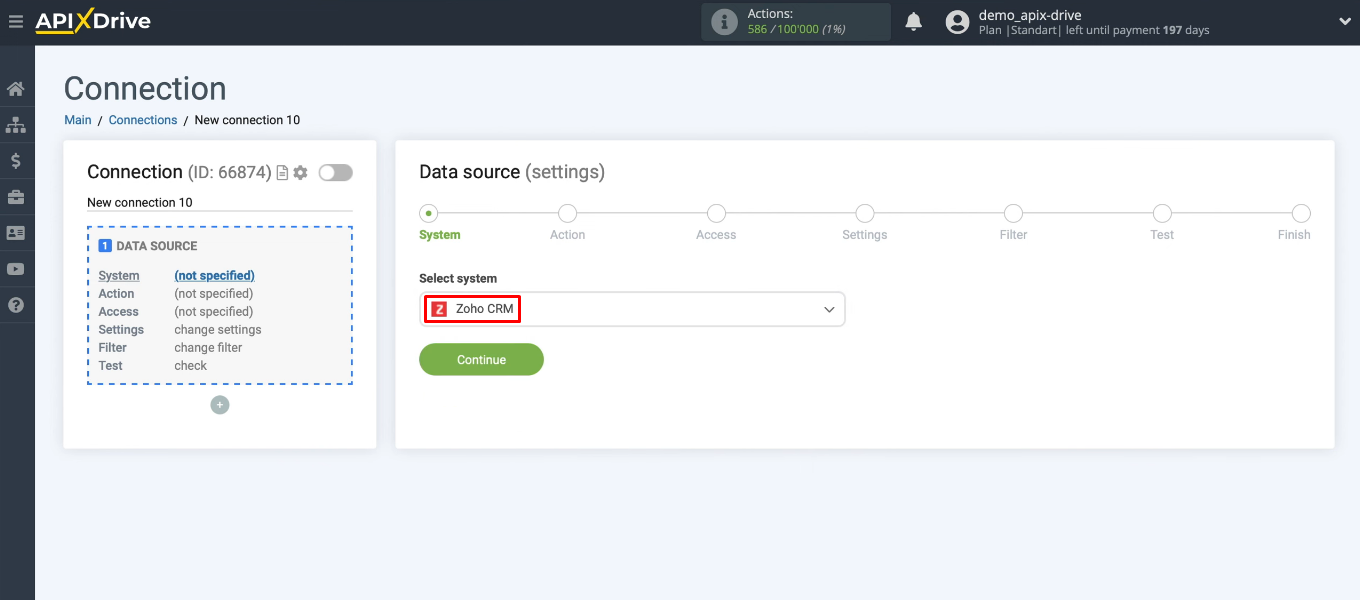Image resolution: width=1360 pixels, height=600 pixels.
Task: Switch to the Filter step
Action: pyautogui.click(x=1013, y=213)
